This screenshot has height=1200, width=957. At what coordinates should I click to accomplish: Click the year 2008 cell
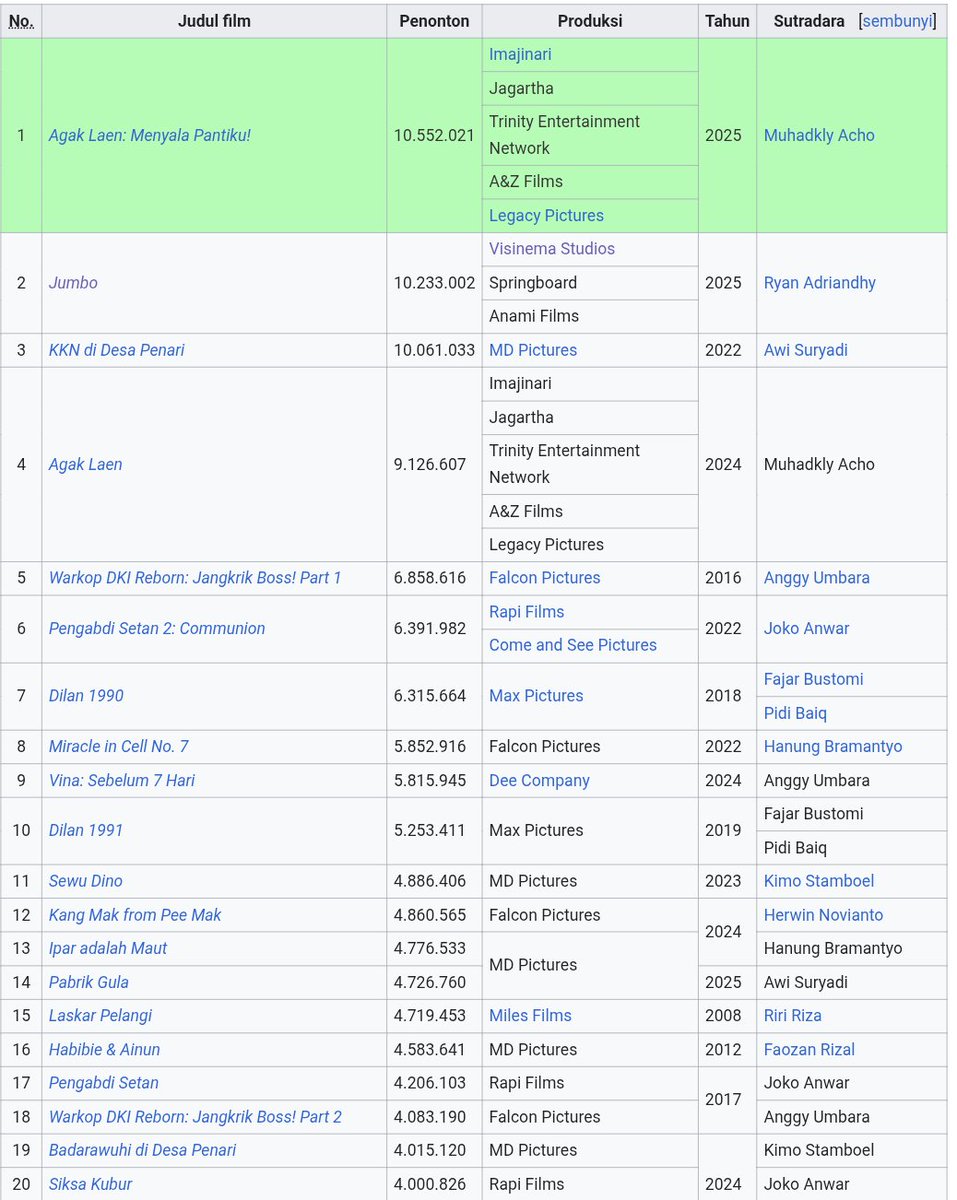(x=727, y=1016)
